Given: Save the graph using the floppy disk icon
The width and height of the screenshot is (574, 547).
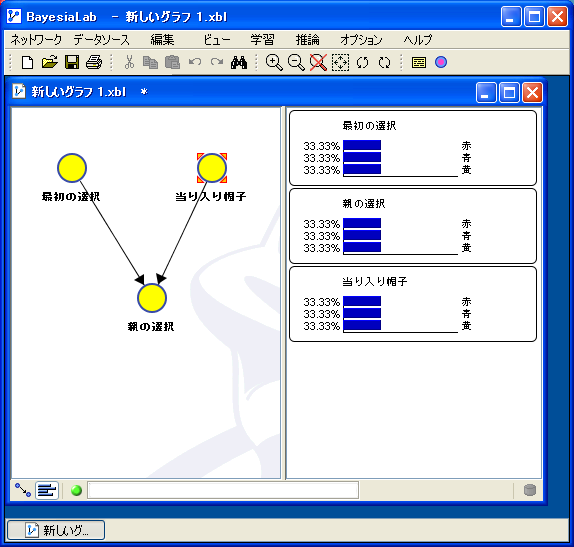Looking at the screenshot, I should [72, 62].
